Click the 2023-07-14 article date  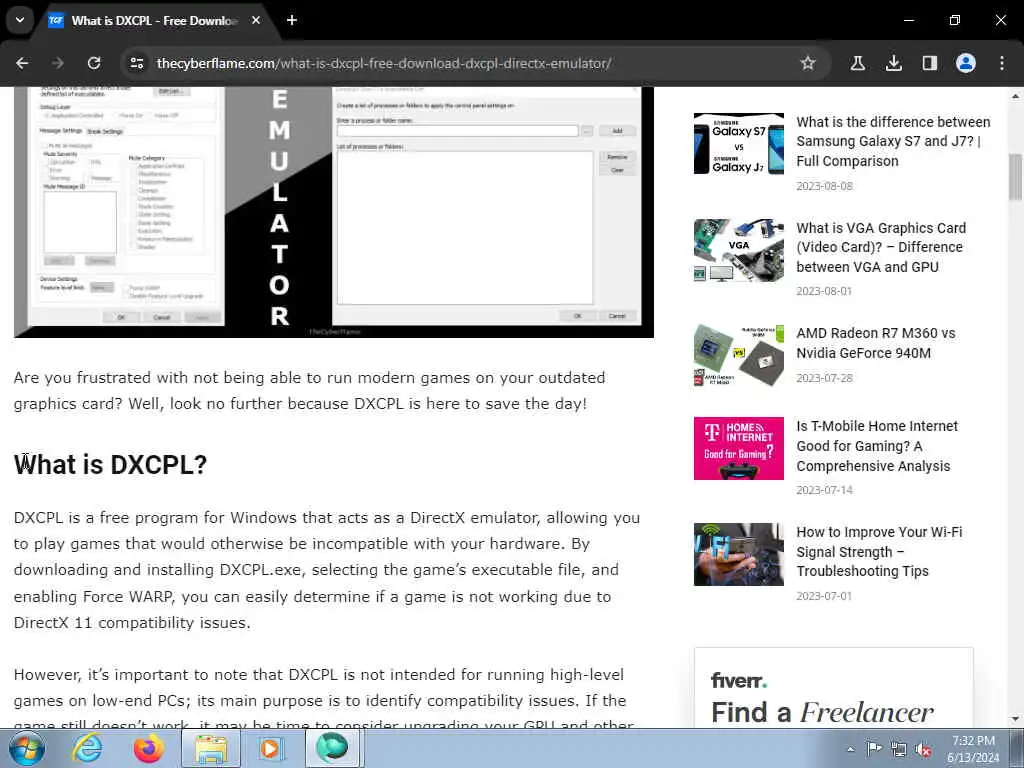824,490
